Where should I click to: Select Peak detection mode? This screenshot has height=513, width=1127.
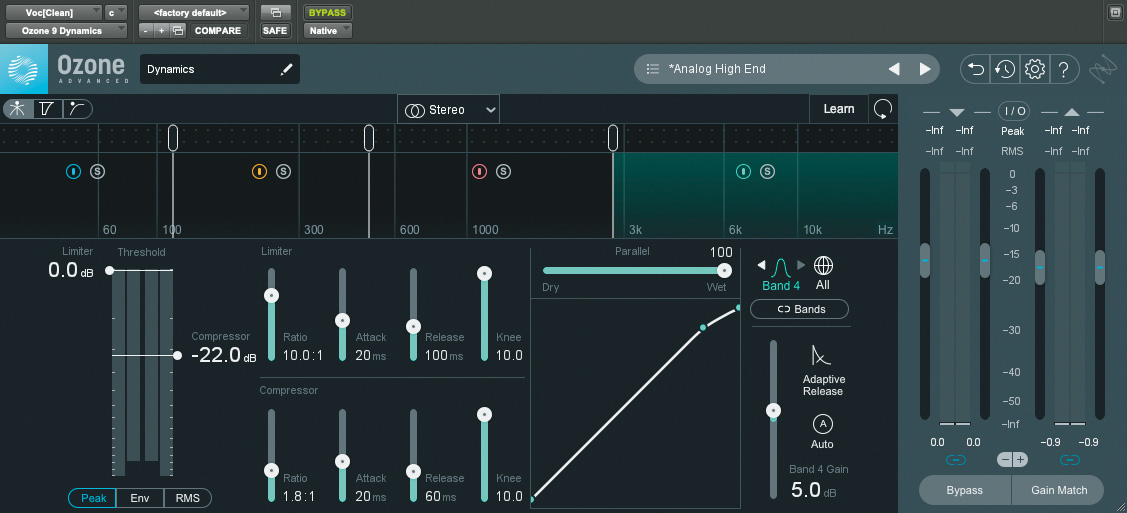pos(93,498)
